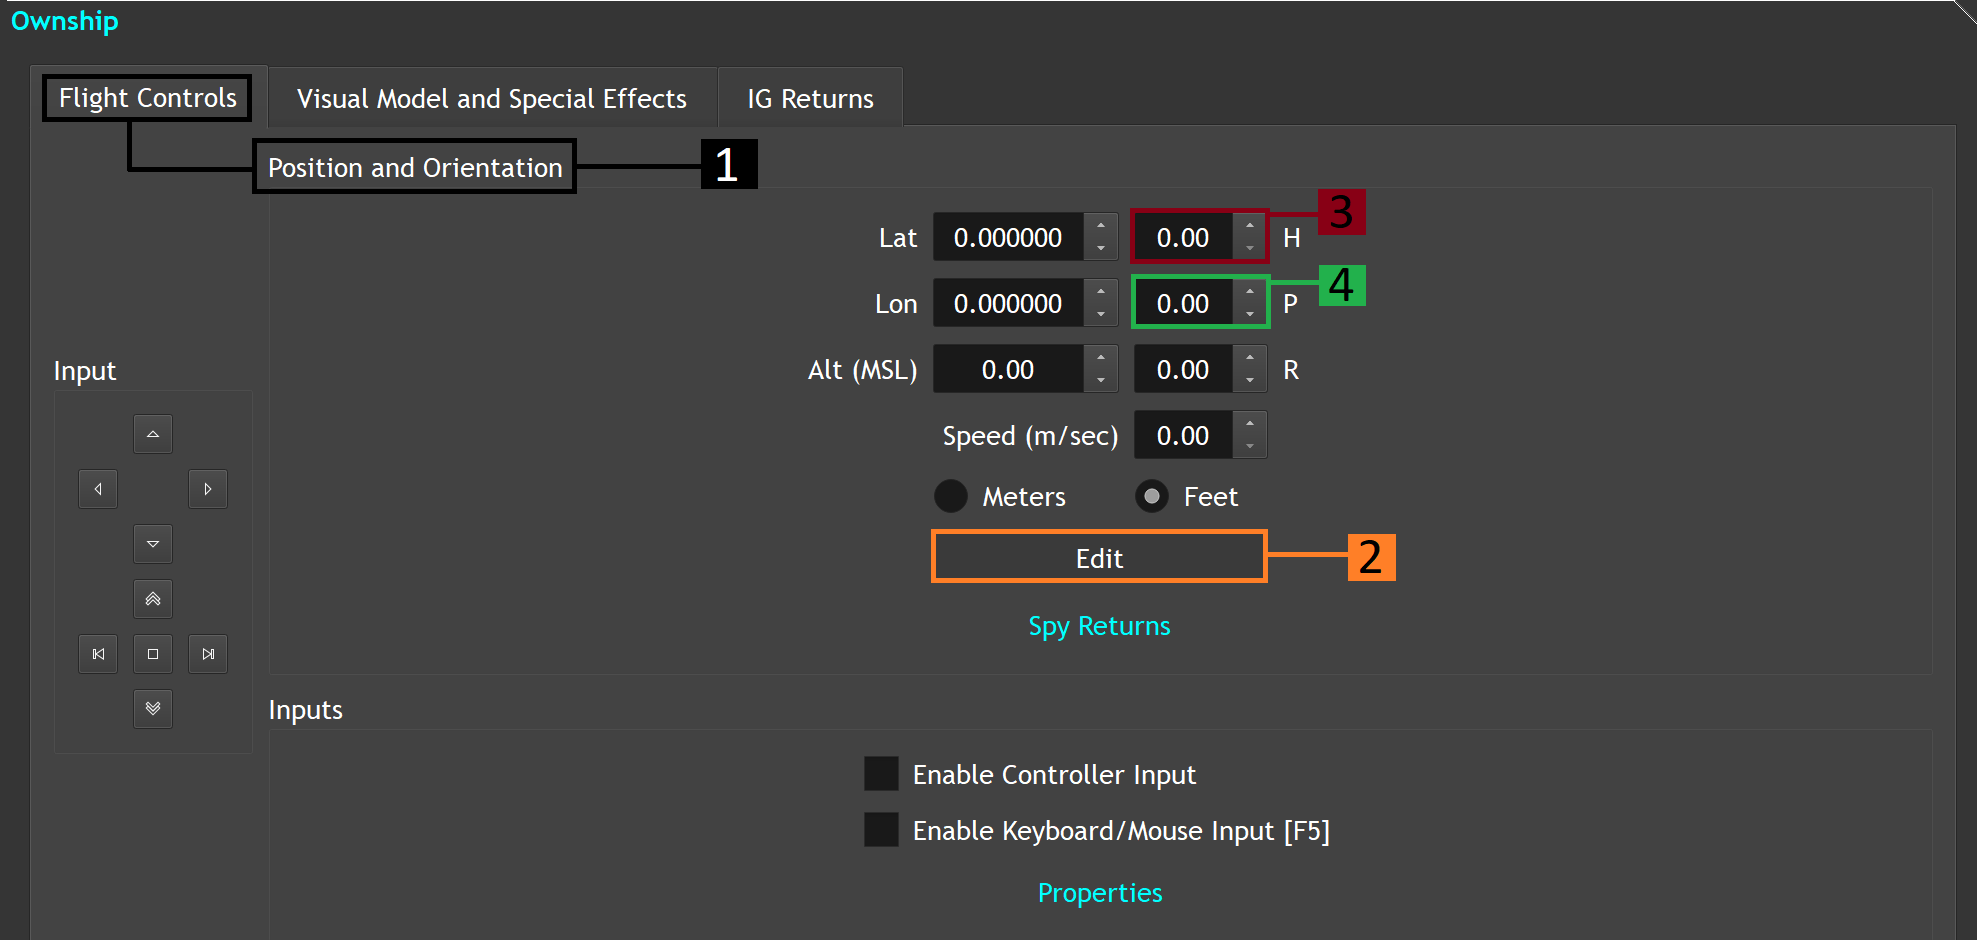Click the double down chevron input button

pos(153,709)
